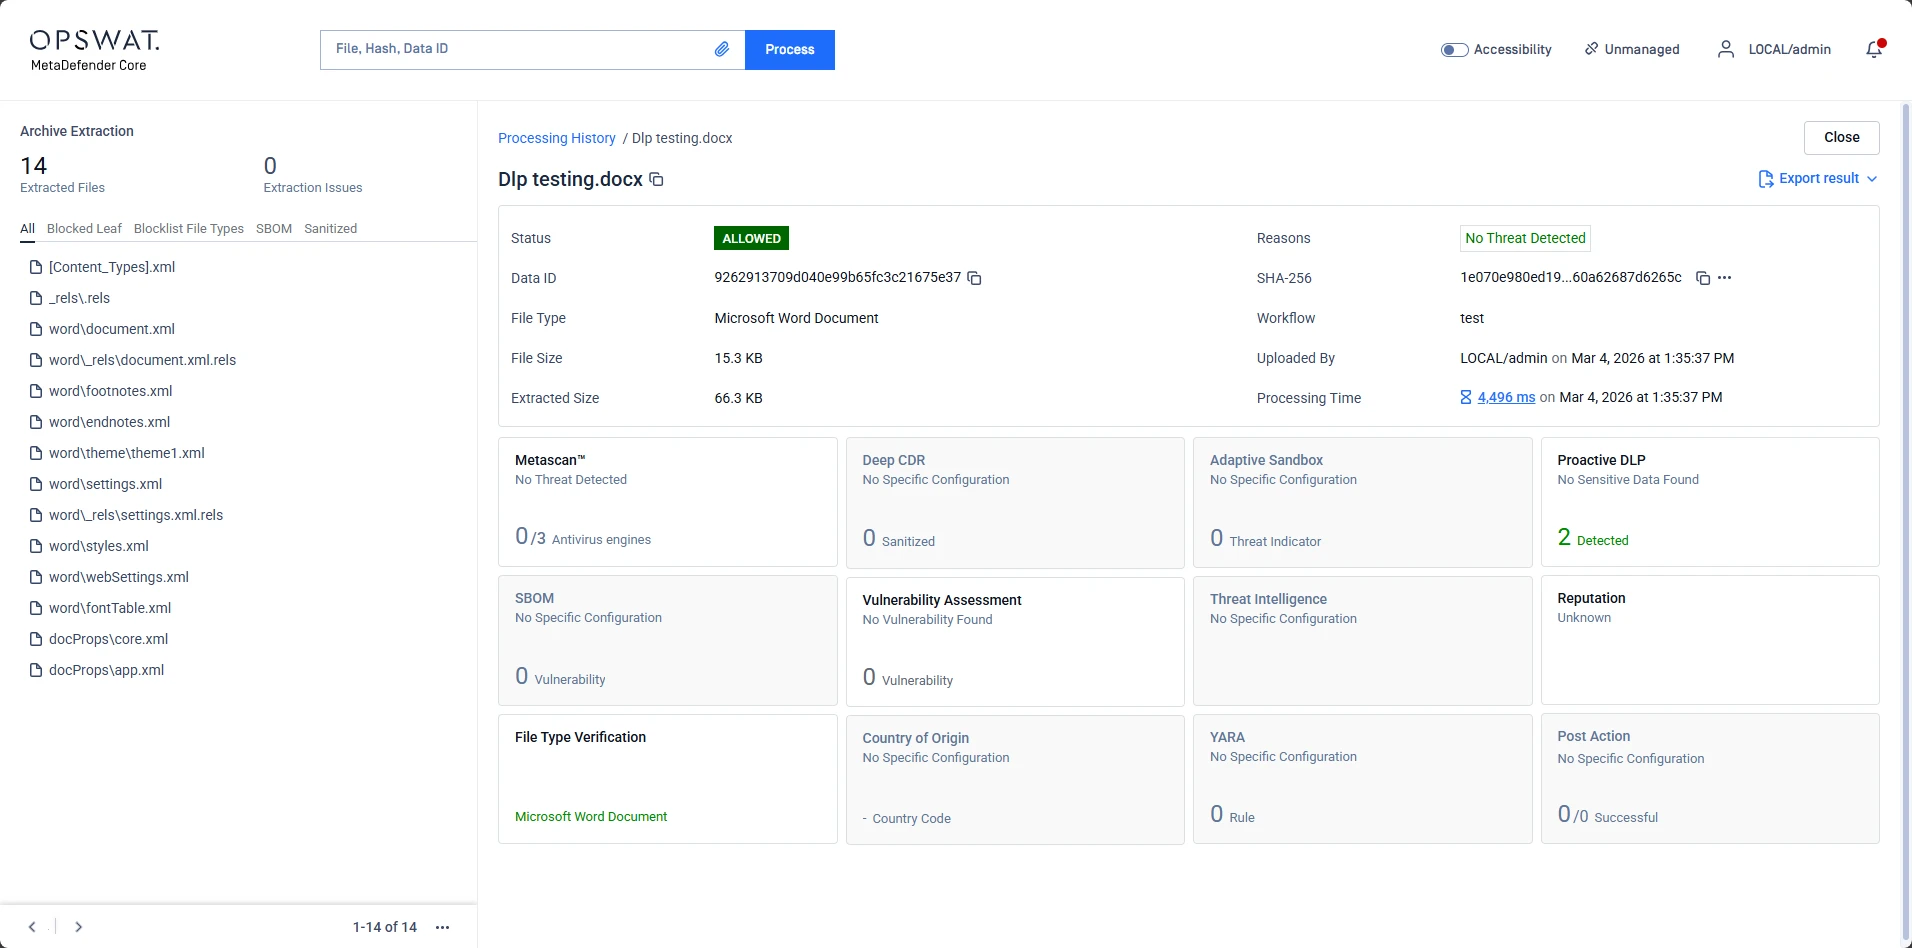Copy the Data ID value
This screenshot has width=1912, height=948.
point(974,278)
